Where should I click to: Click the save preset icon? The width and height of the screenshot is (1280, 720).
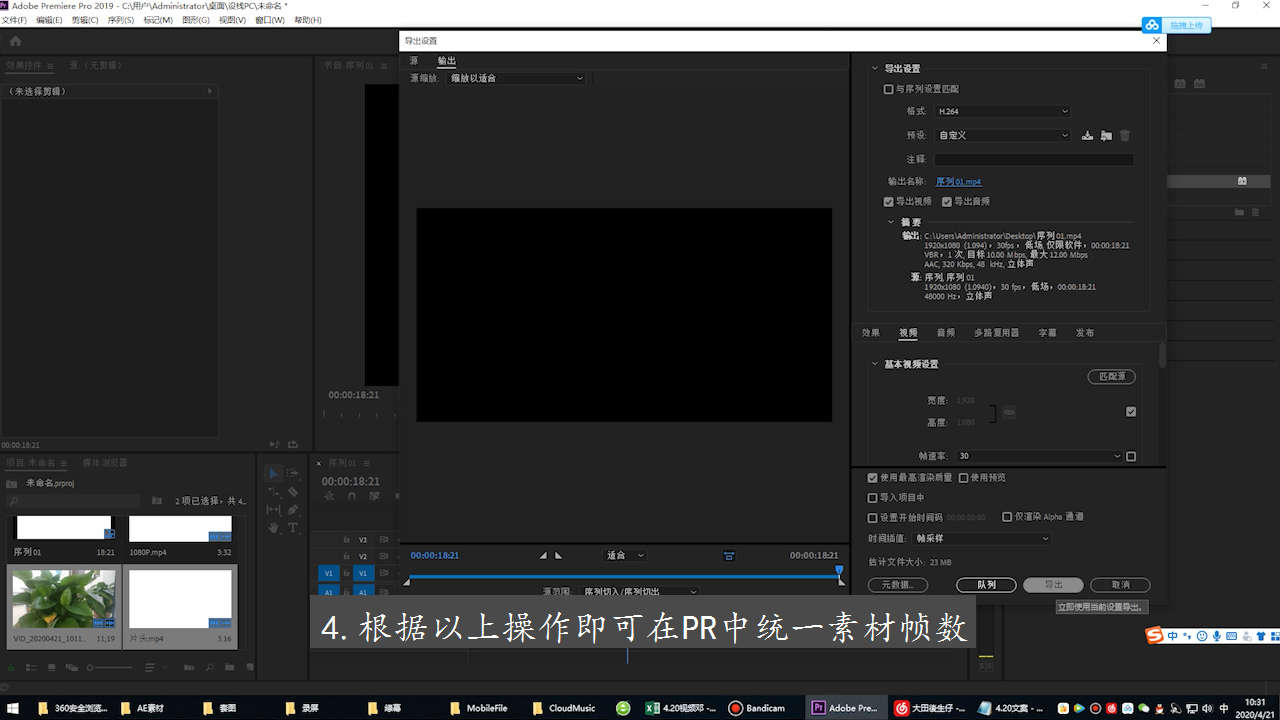[x=1088, y=136]
